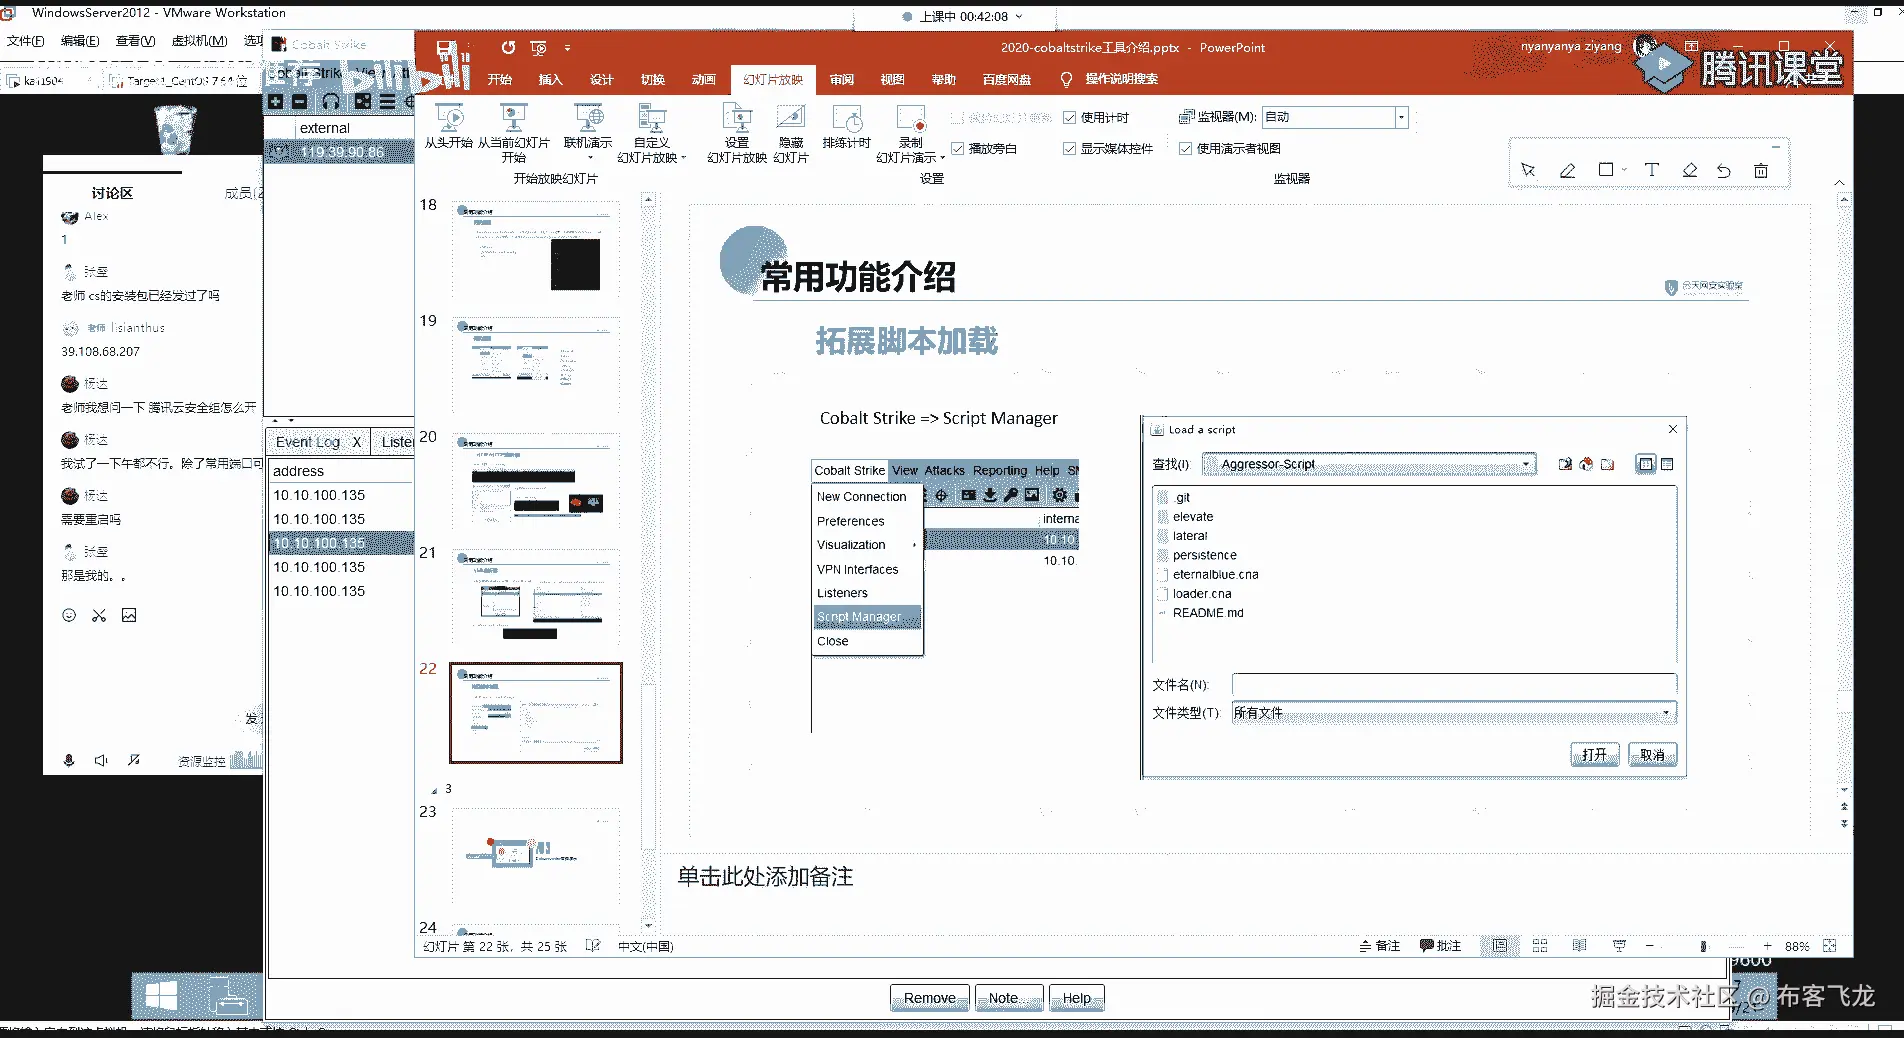Start slideshow from current slide

point(514,134)
